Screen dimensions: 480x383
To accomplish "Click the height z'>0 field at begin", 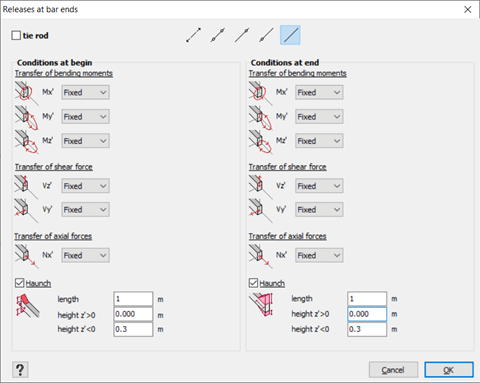I will (133, 314).
